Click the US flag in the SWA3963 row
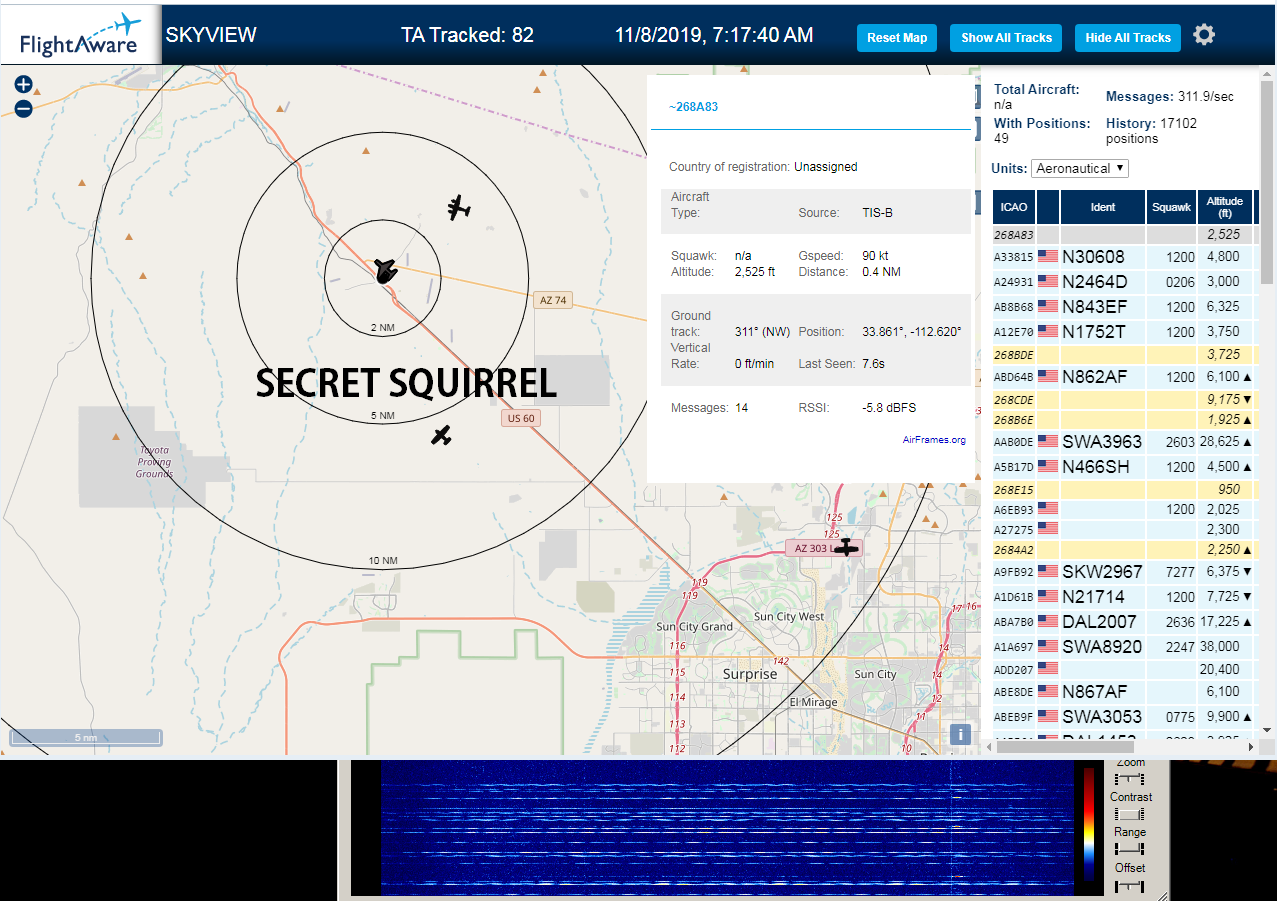1277x901 pixels. pyautogui.click(x=1048, y=441)
